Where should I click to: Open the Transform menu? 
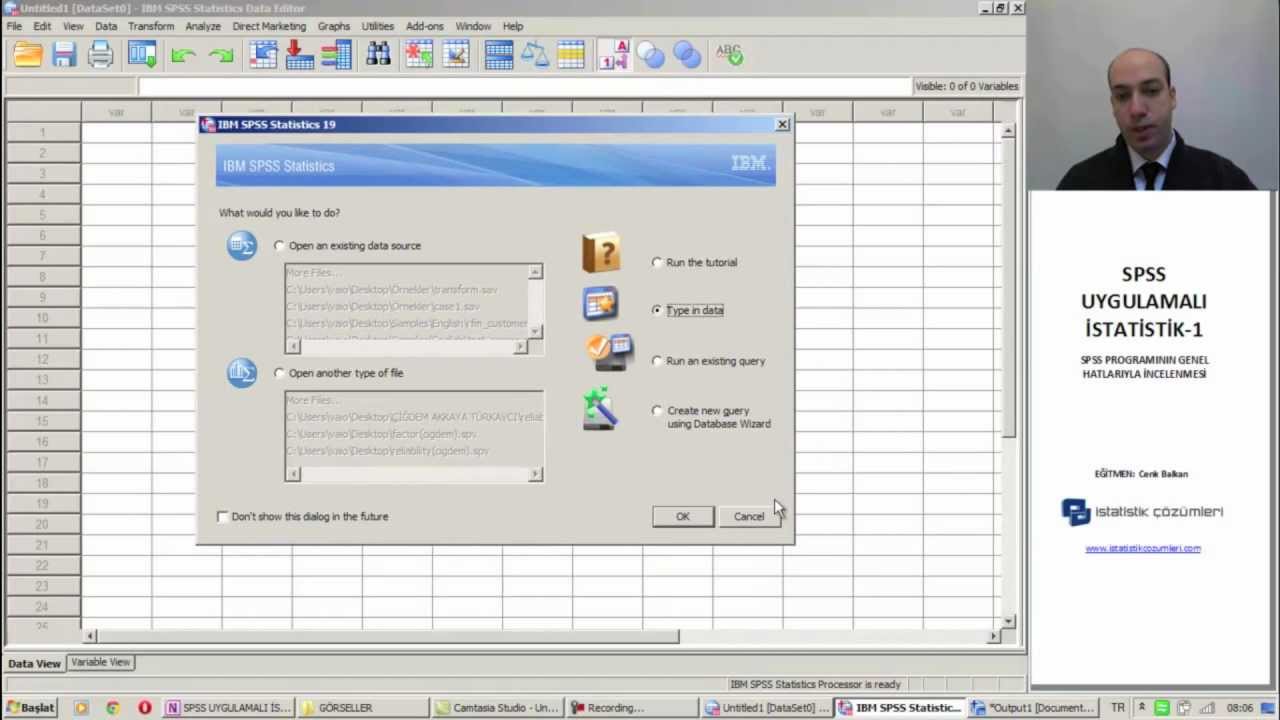151,26
